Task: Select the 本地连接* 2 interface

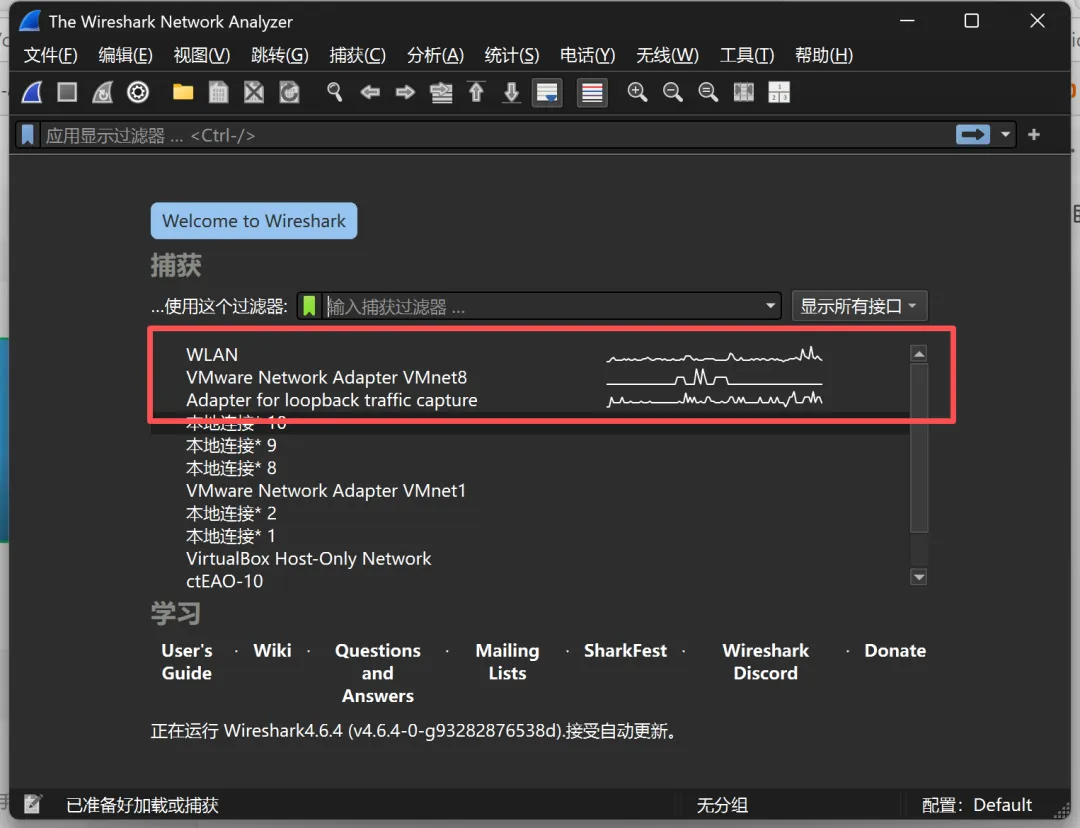Action: pos(530,514)
